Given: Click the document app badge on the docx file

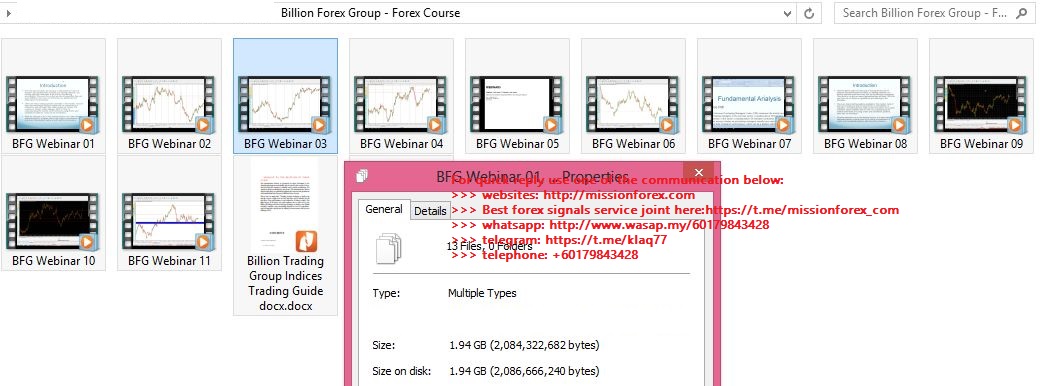Looking at the screenshot, I should coord(306,240).
